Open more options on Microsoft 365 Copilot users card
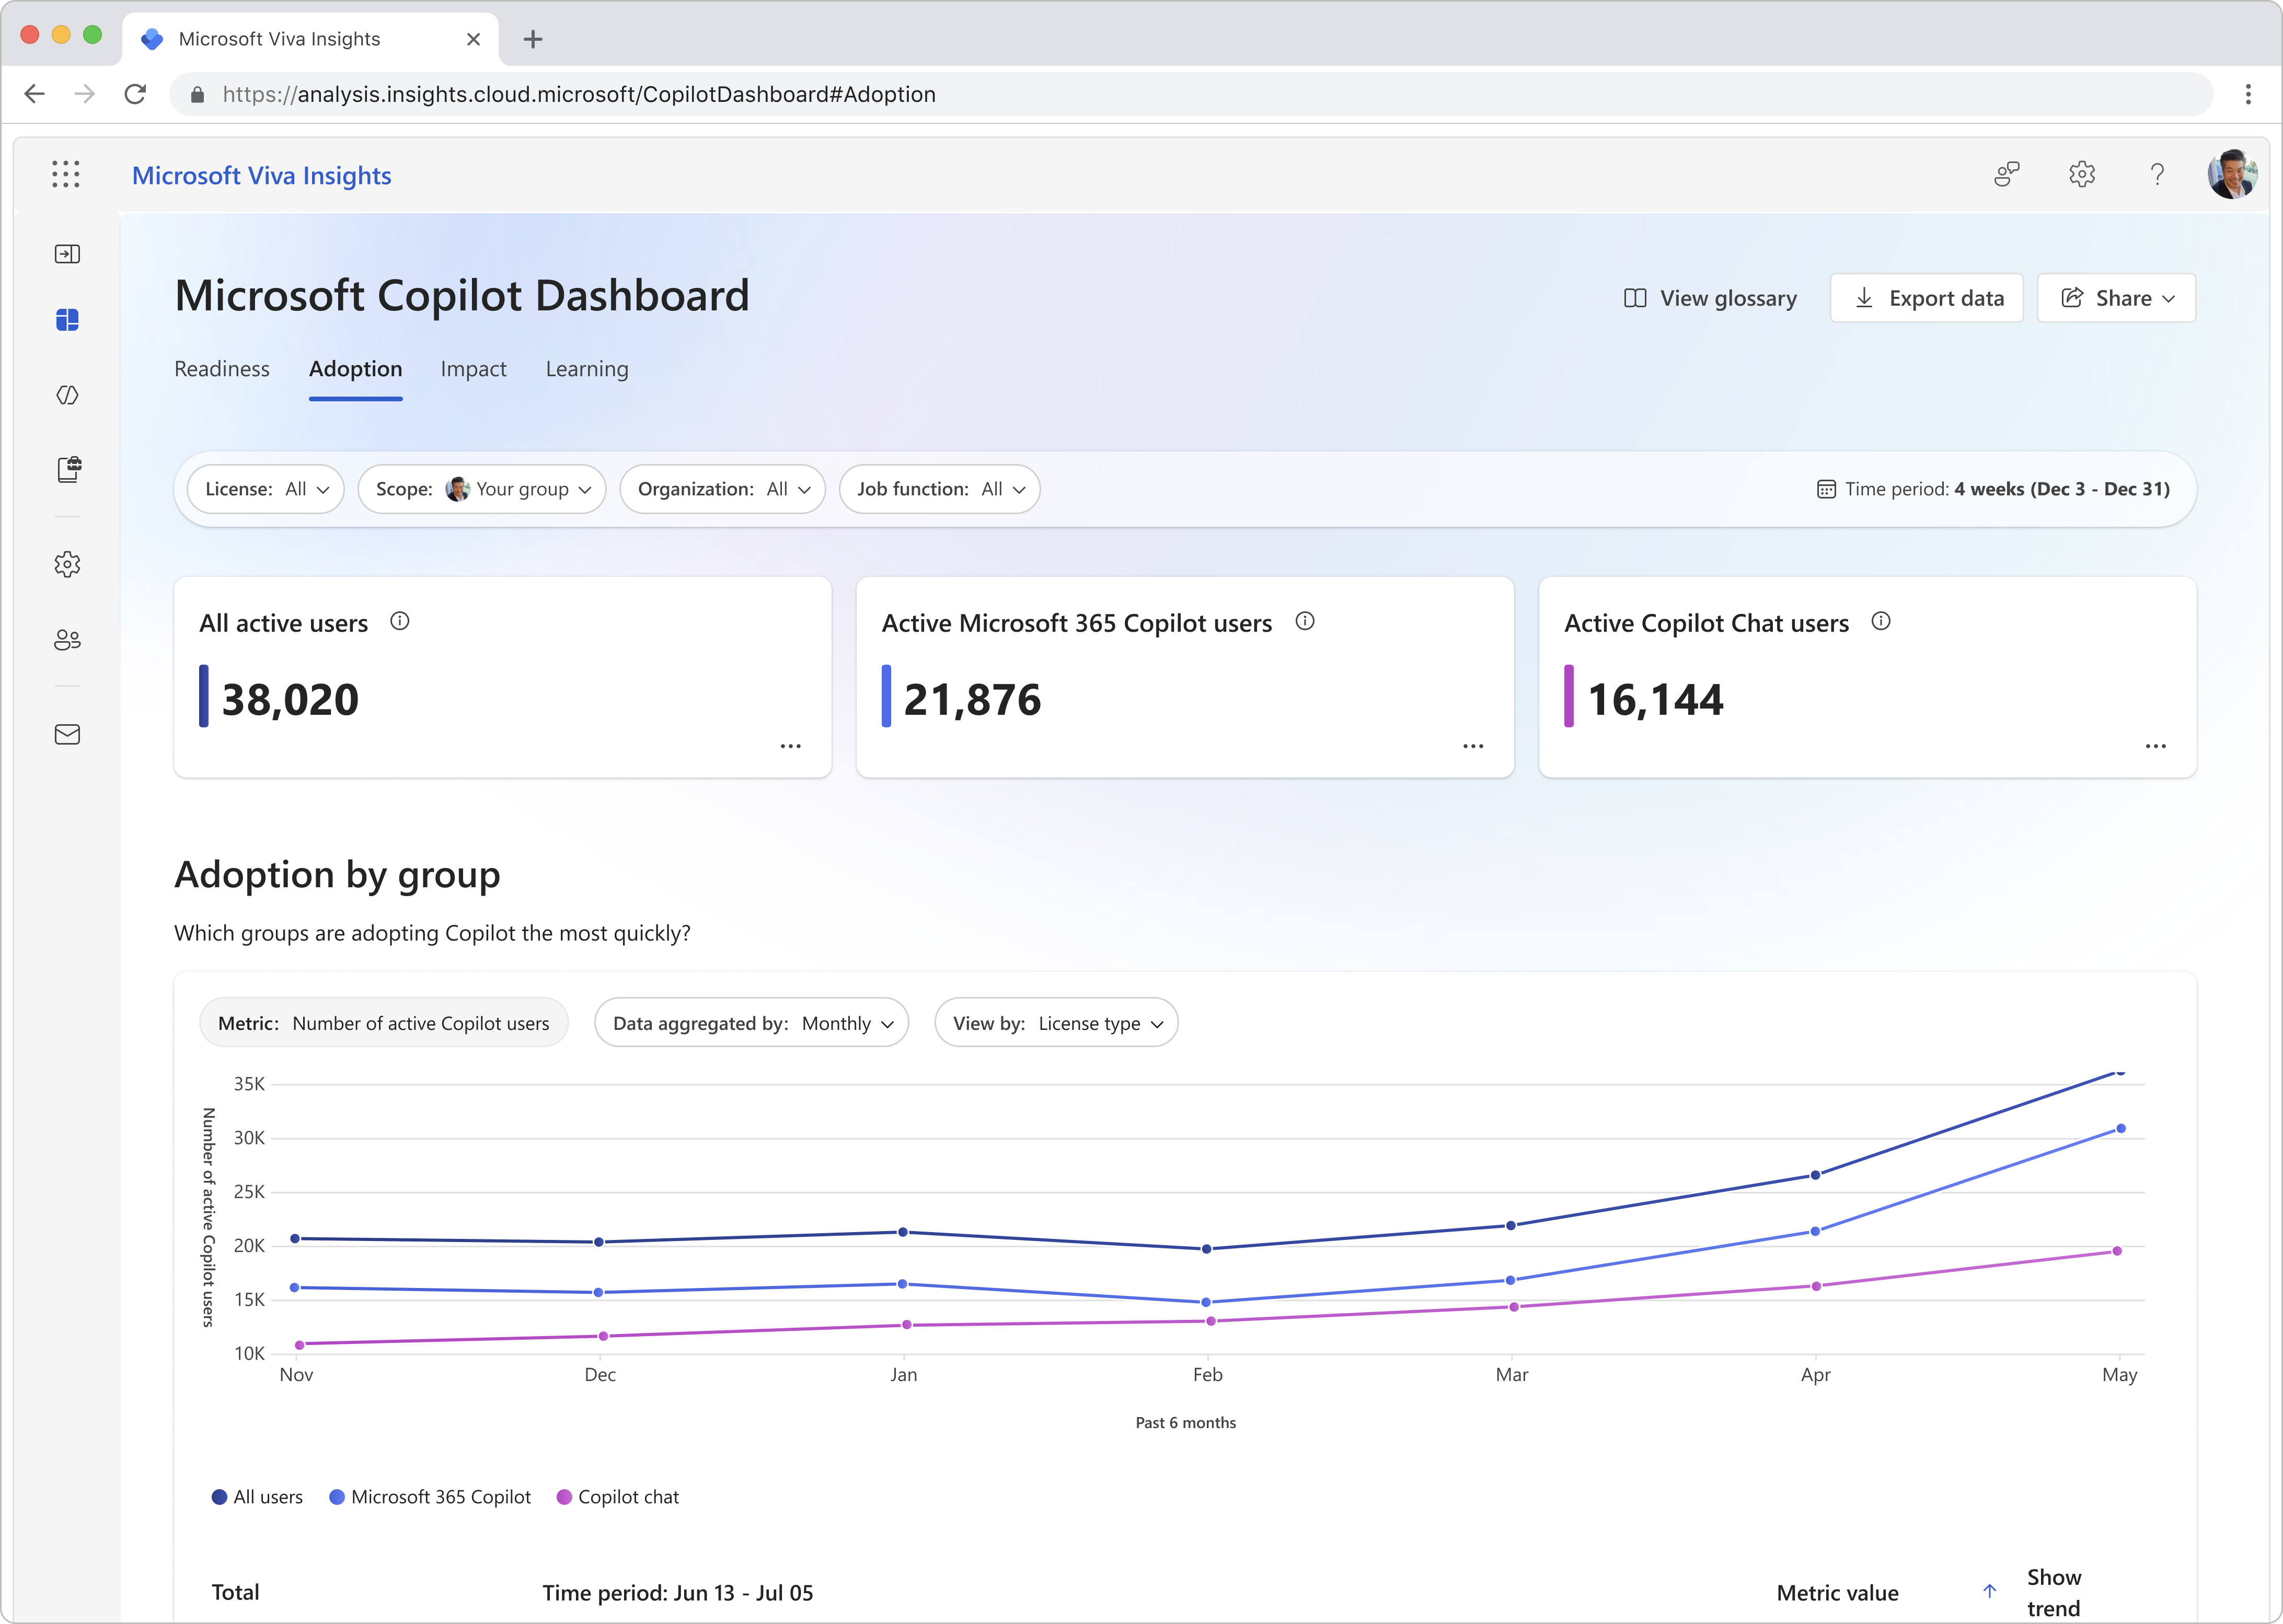The width and height of the screenshot is (2283, 1624). tap(1473, 746)
